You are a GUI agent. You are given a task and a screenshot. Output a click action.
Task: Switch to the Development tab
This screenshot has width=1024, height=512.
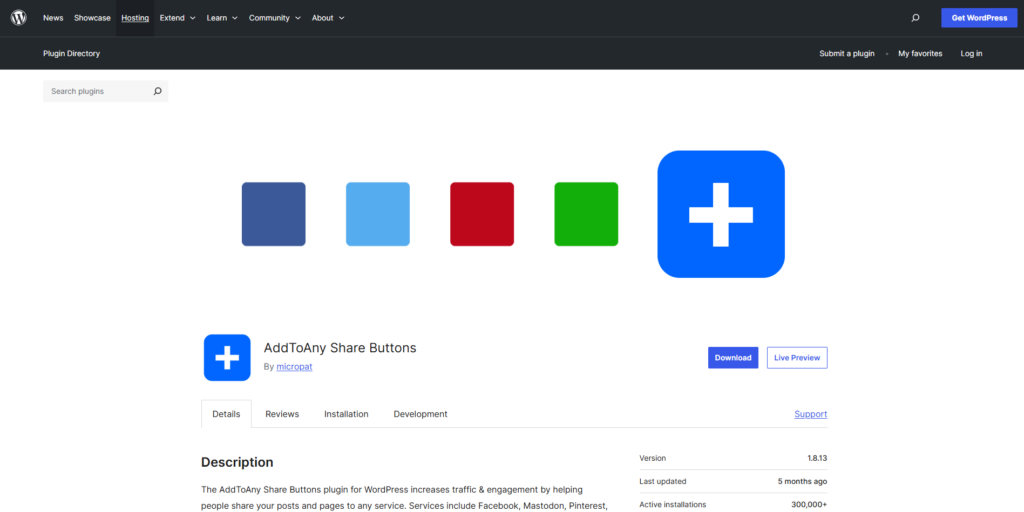(x=421, y=414)
